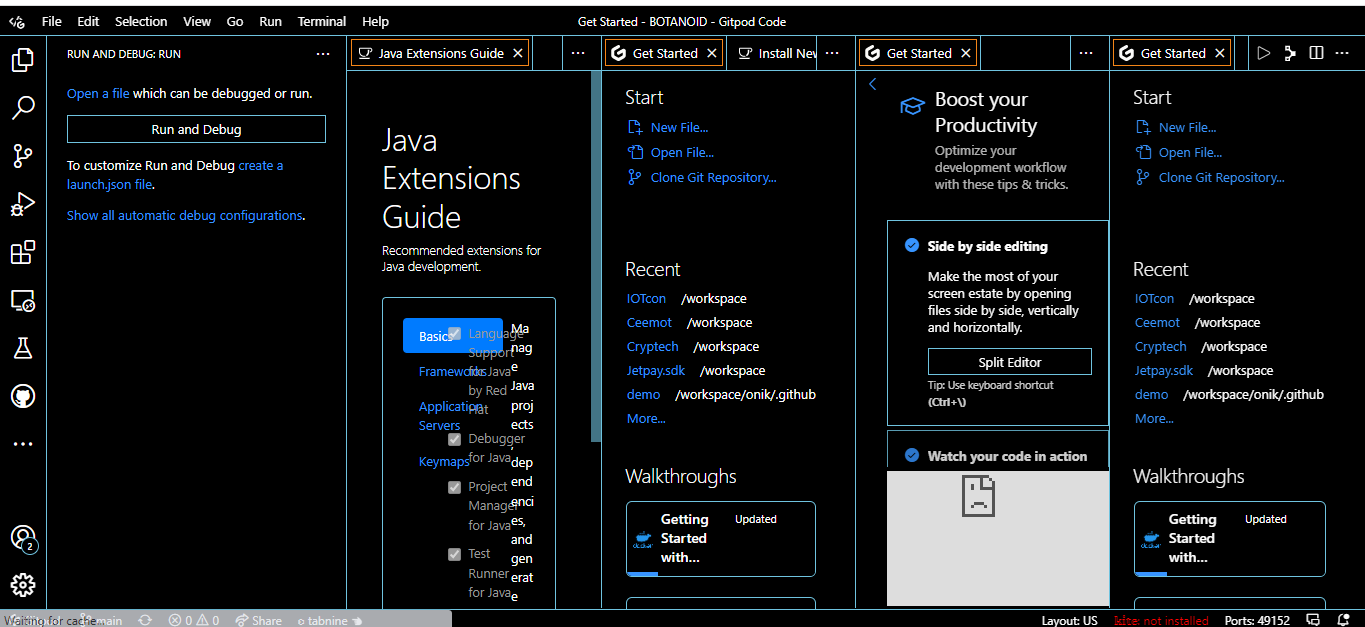Image resolution: width=1365 pixels, height=627 pixels.
Task: Close the rightmost Get Started tab
Action: coord(1220,53)
